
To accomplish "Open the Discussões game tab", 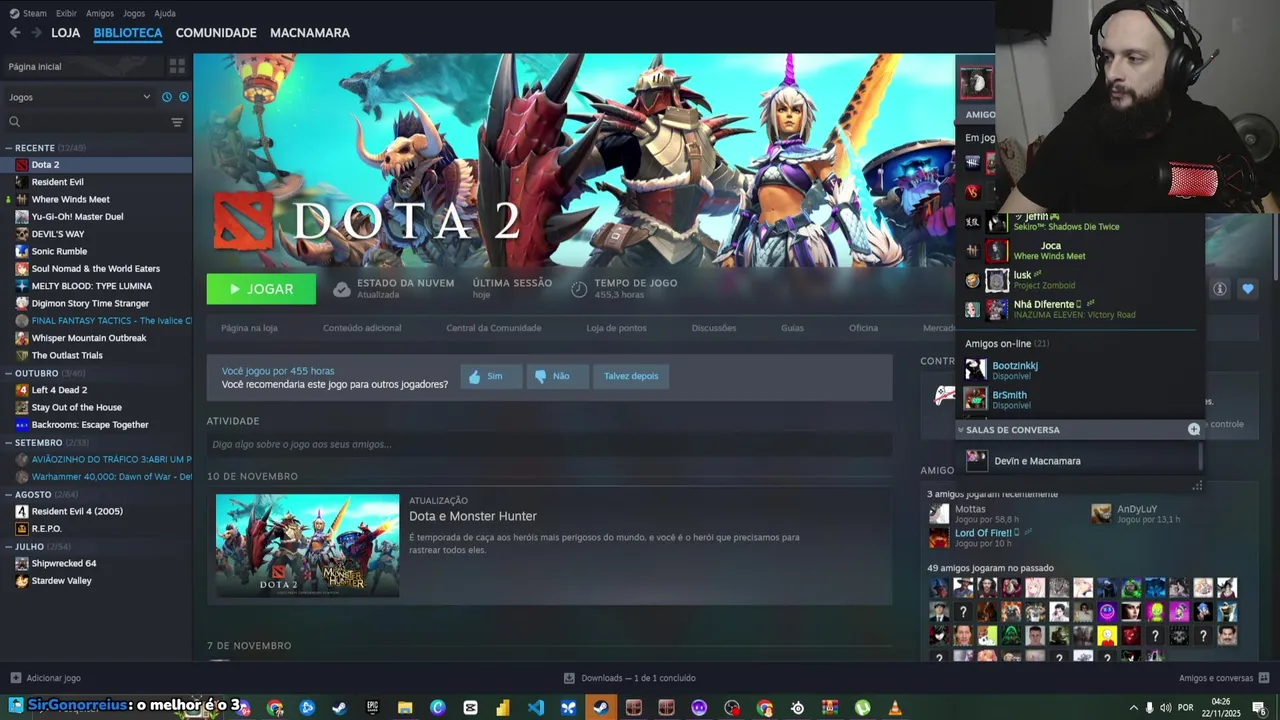I will (x=714, y=328).
